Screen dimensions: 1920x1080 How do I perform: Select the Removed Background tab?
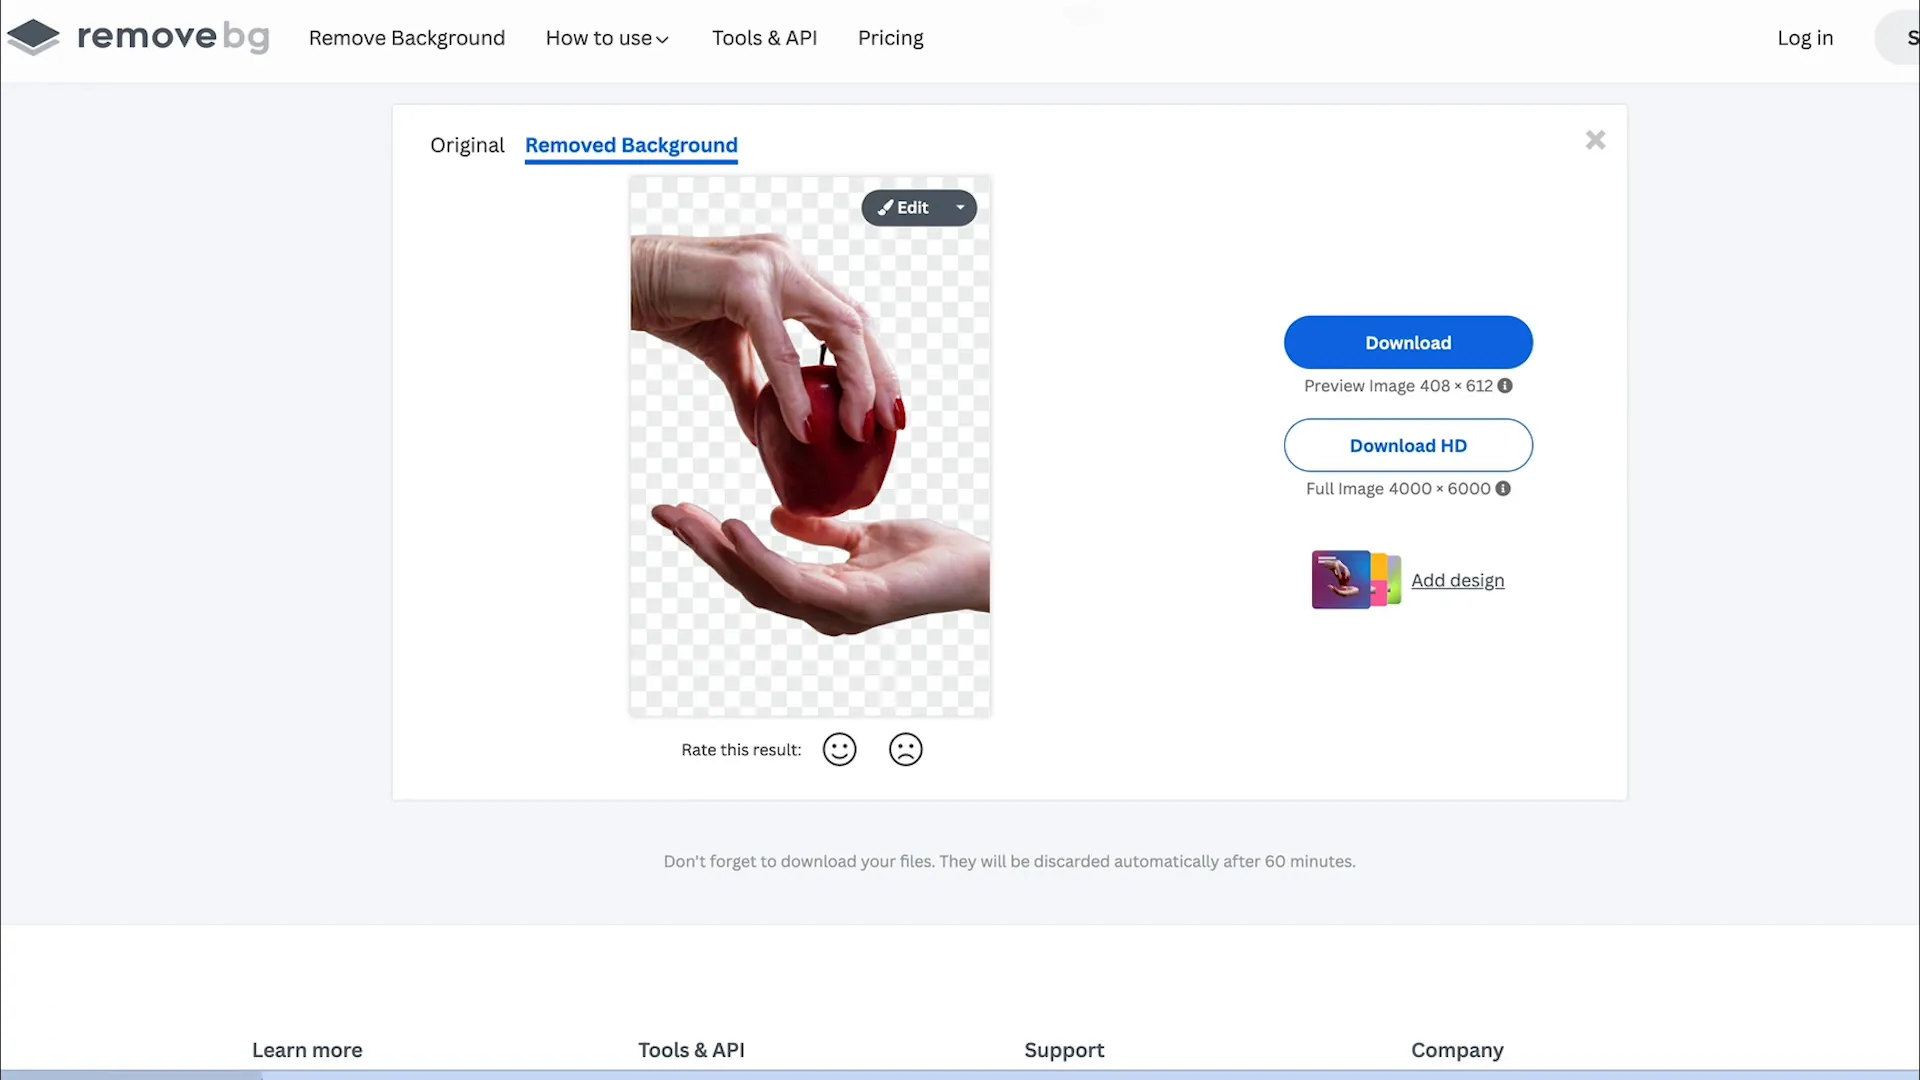[631, 145]
